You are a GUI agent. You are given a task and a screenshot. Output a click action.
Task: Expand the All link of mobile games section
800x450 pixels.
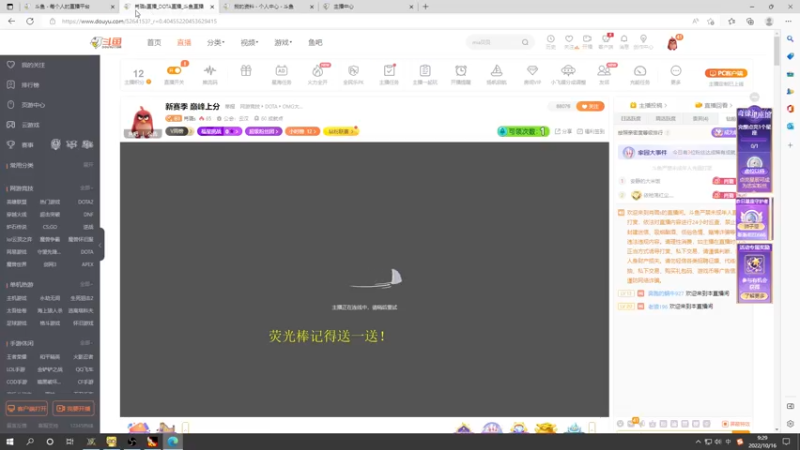click(86, 343)
